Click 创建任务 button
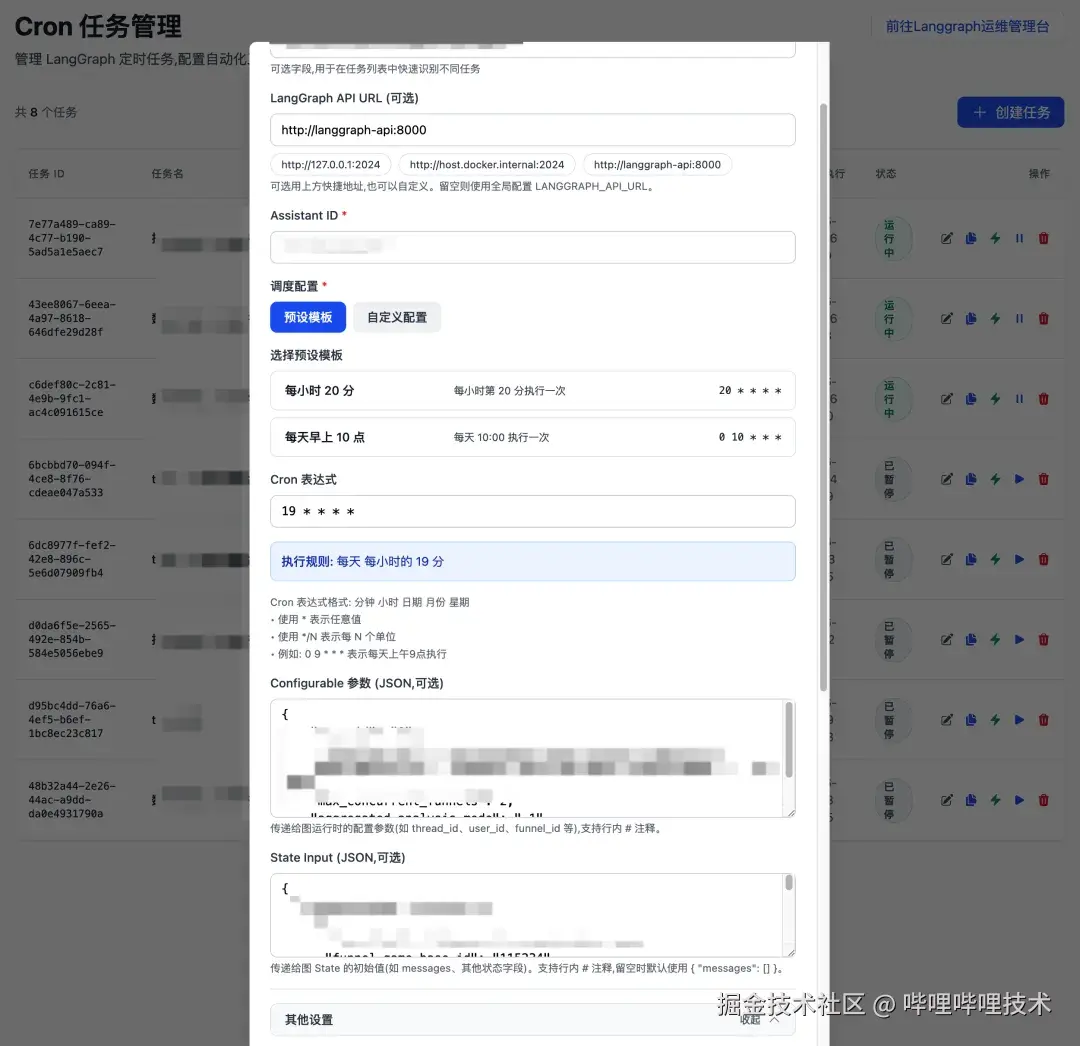This screenshot has width=1080, height=1046. tap(1010, 112)
